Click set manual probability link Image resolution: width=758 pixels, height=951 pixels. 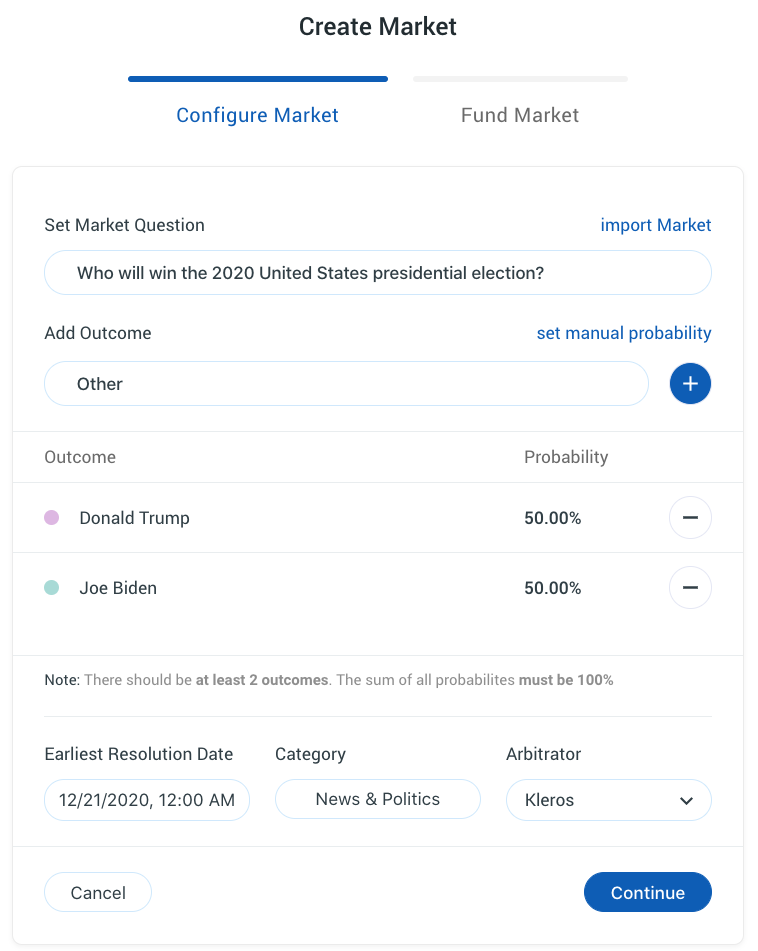(x=624, y=333)
